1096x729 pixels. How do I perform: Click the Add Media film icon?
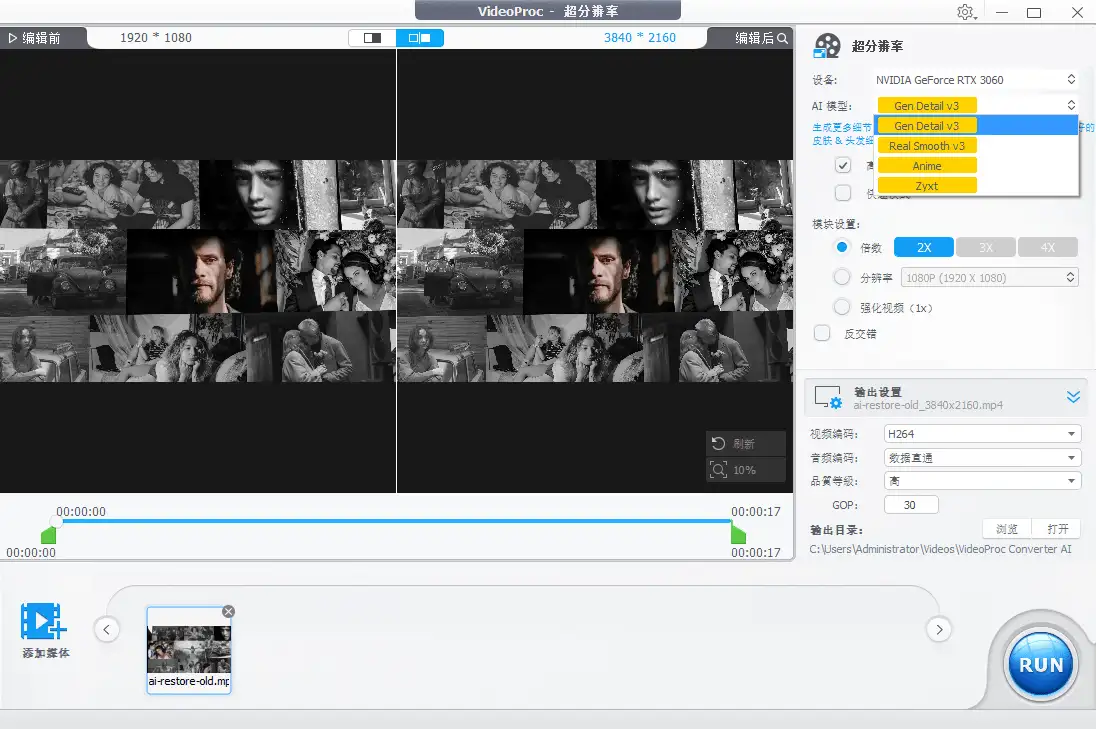[x=44, y=622]
